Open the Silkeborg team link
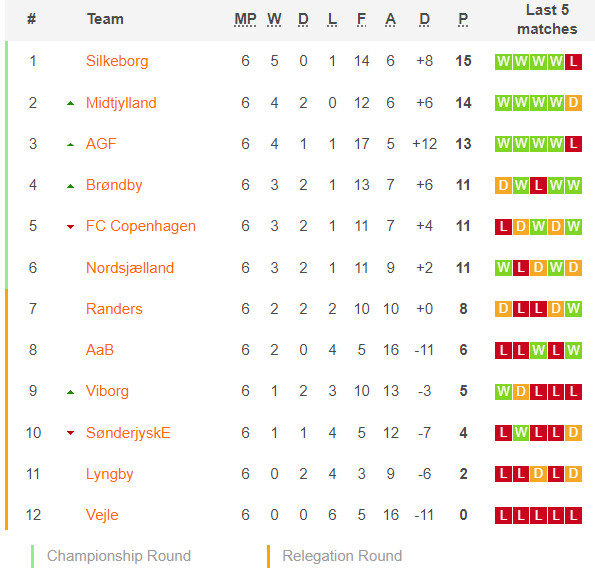The image size is (595, 583). point(117,61)
